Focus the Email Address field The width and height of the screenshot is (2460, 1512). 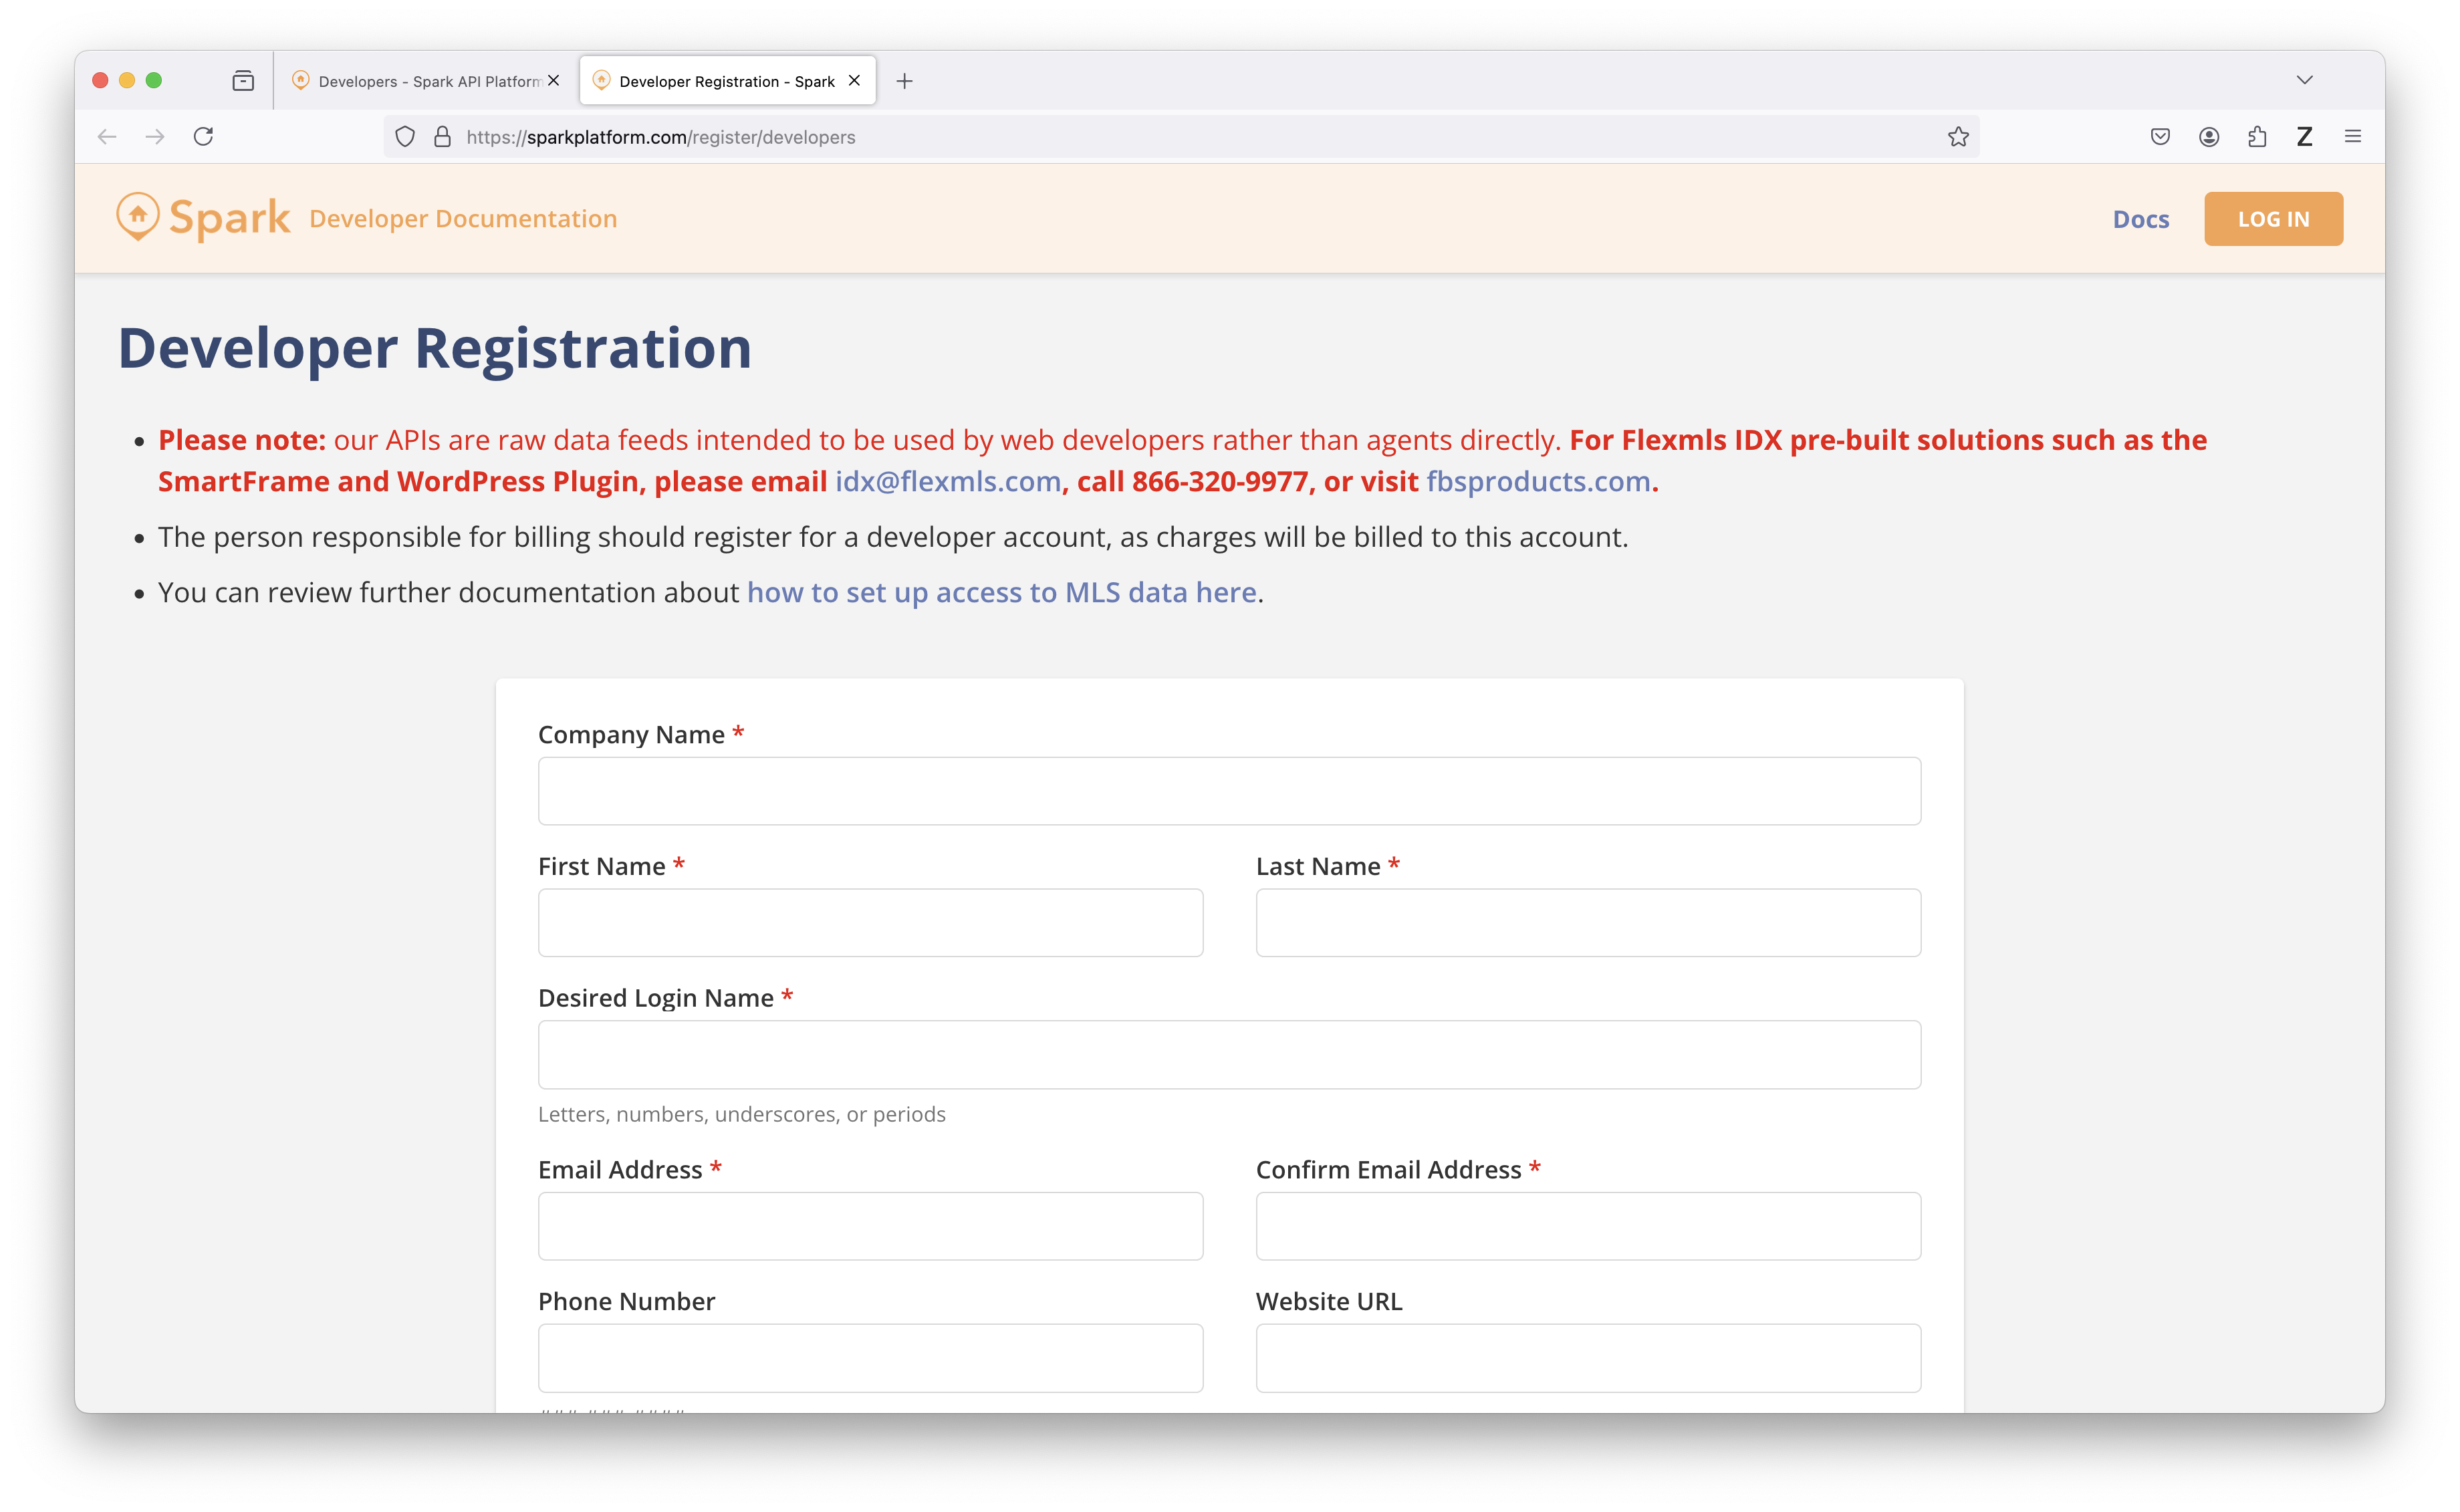click(x=870, y=1226)
